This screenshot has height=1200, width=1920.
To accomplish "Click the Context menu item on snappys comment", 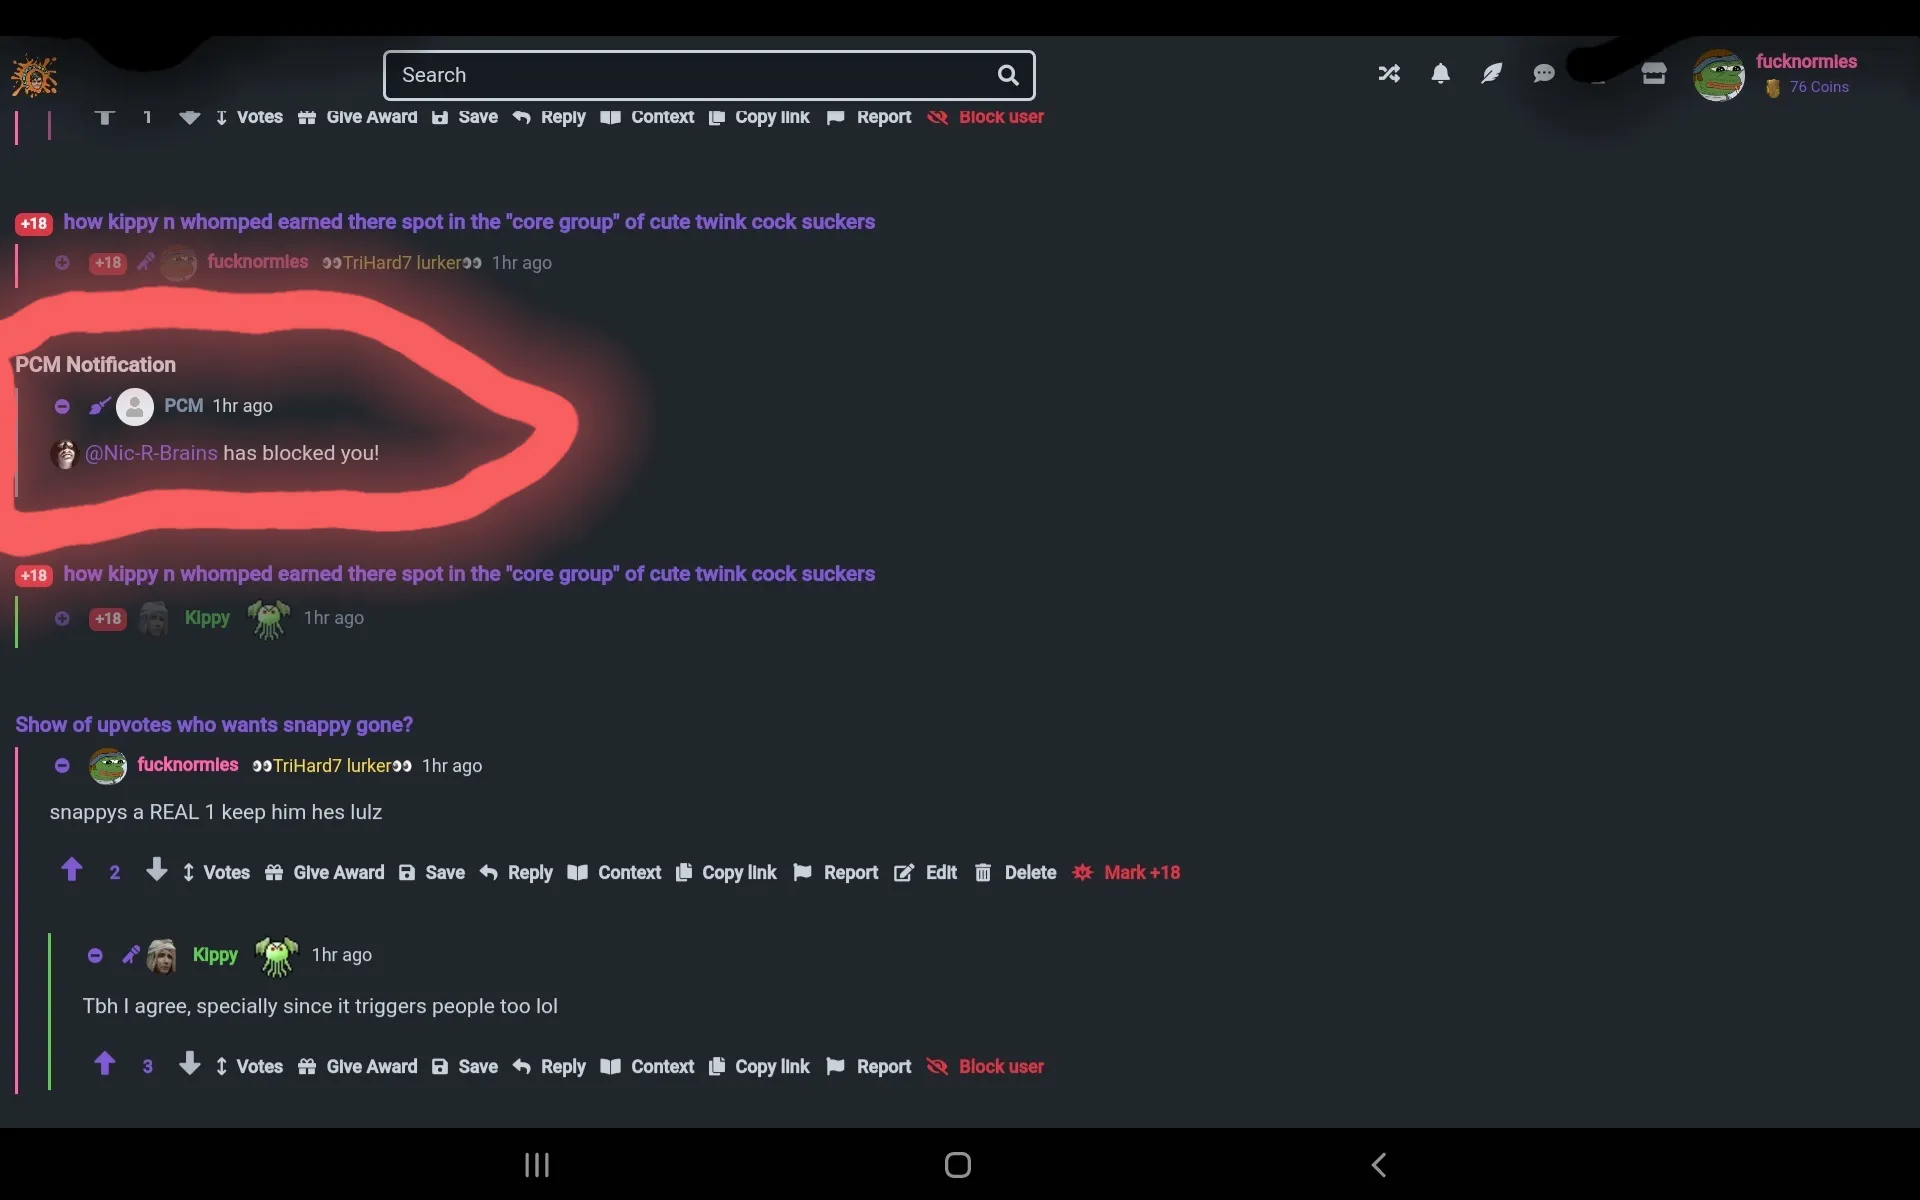I will point(630,872).
